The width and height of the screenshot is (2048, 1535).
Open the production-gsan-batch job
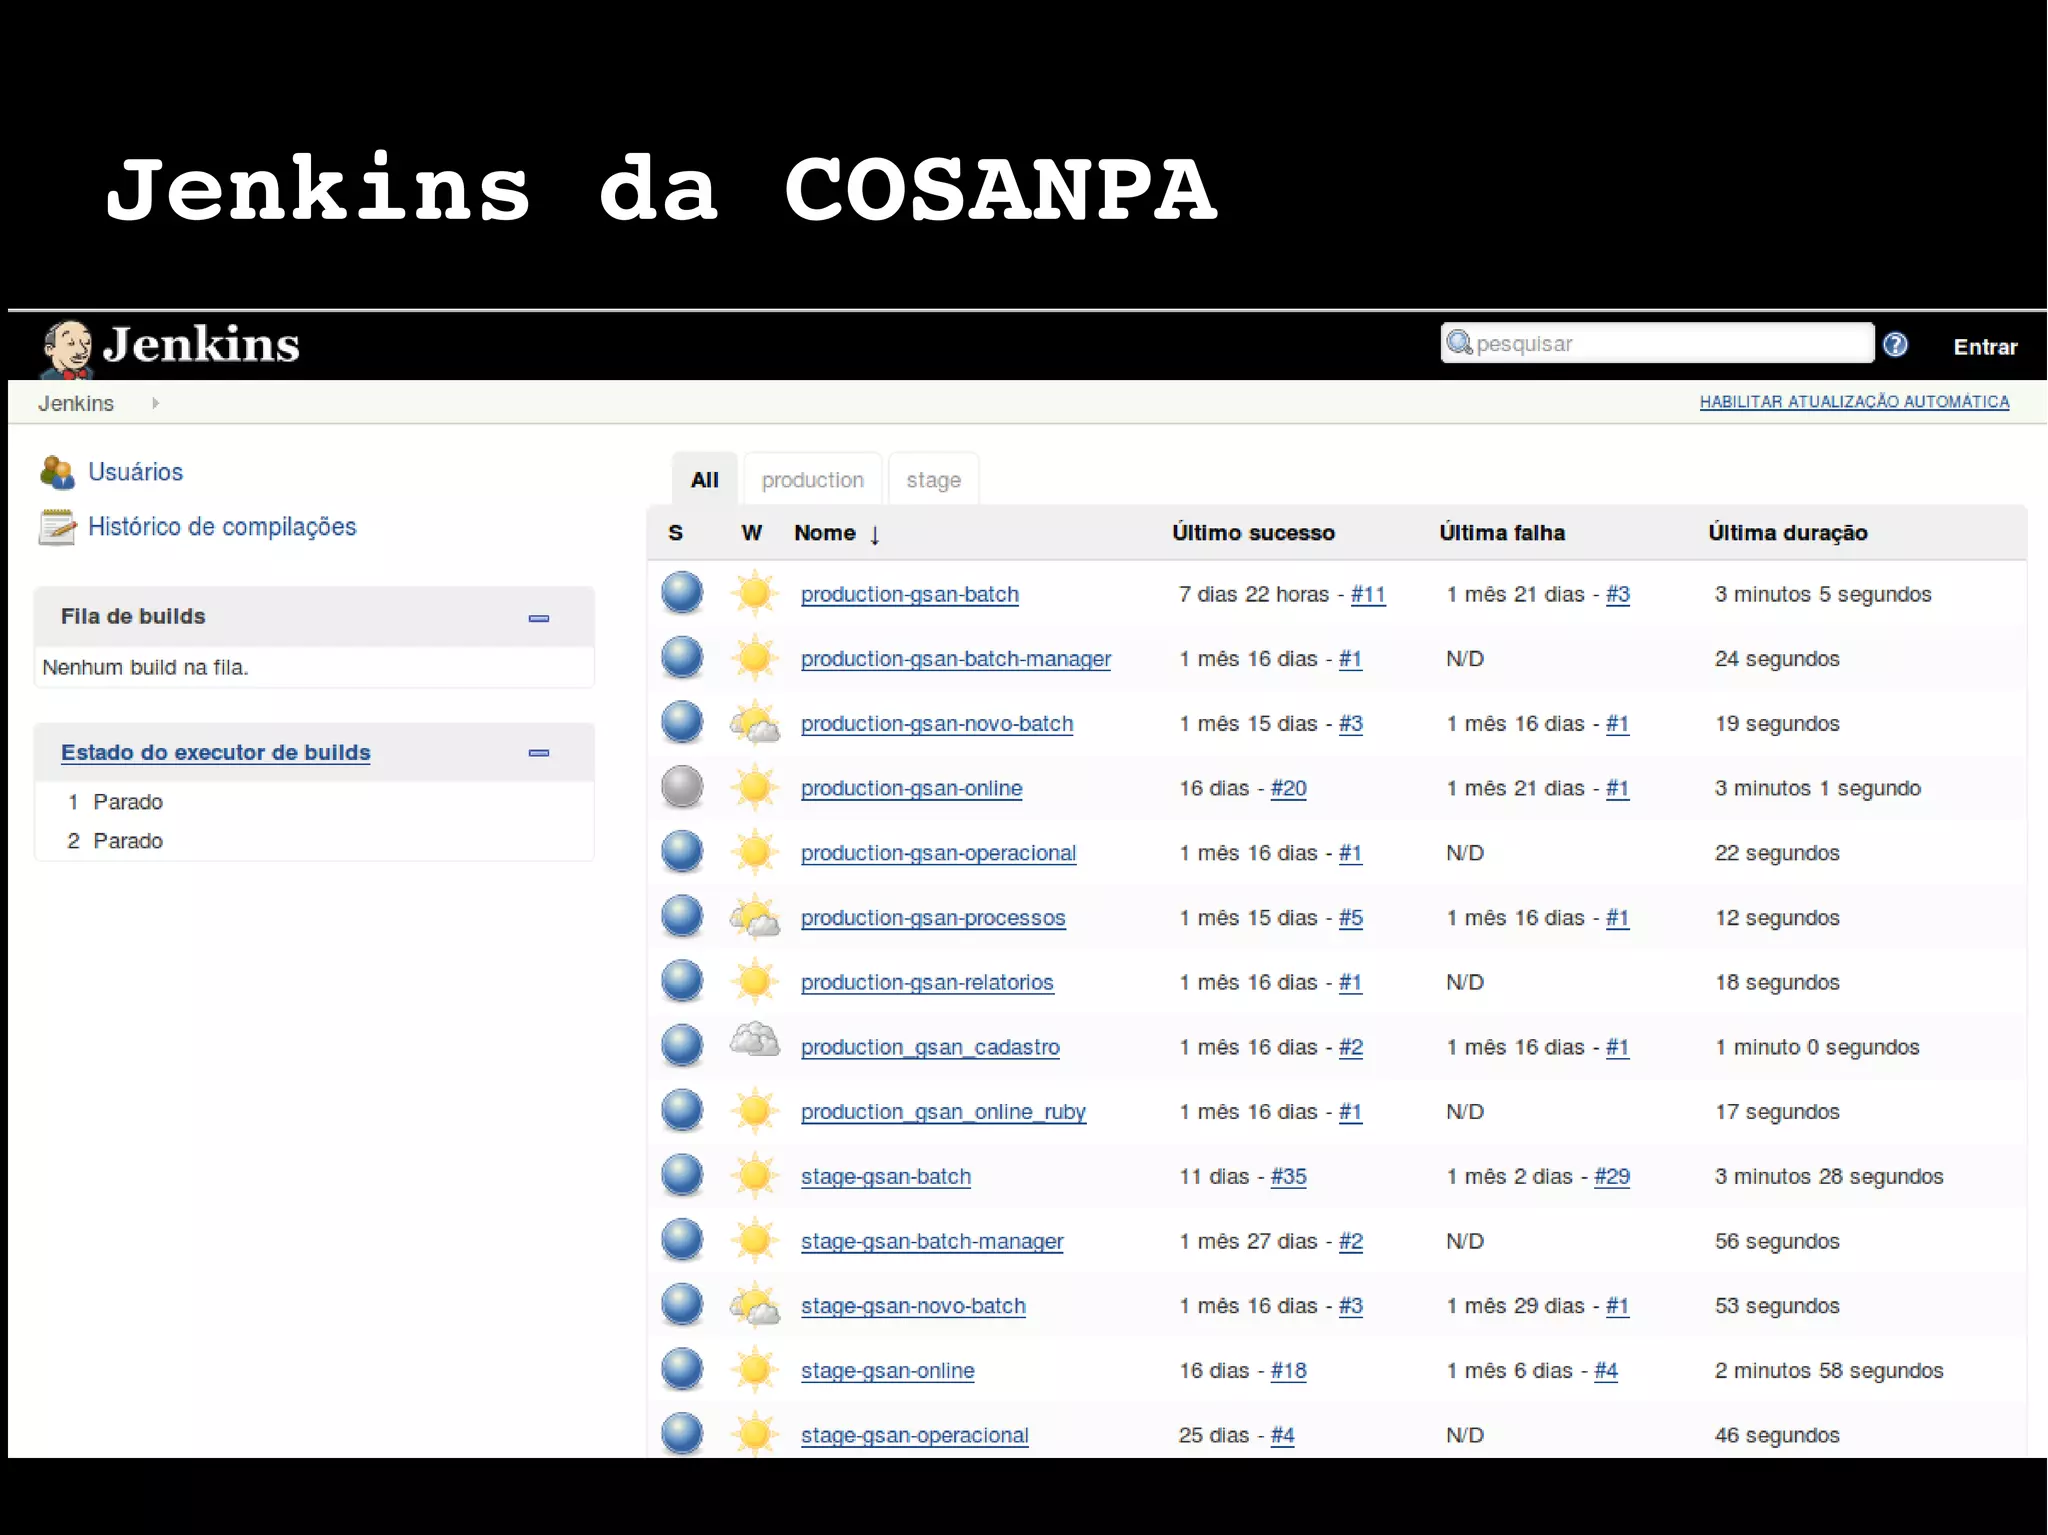(x=910, y=594)
